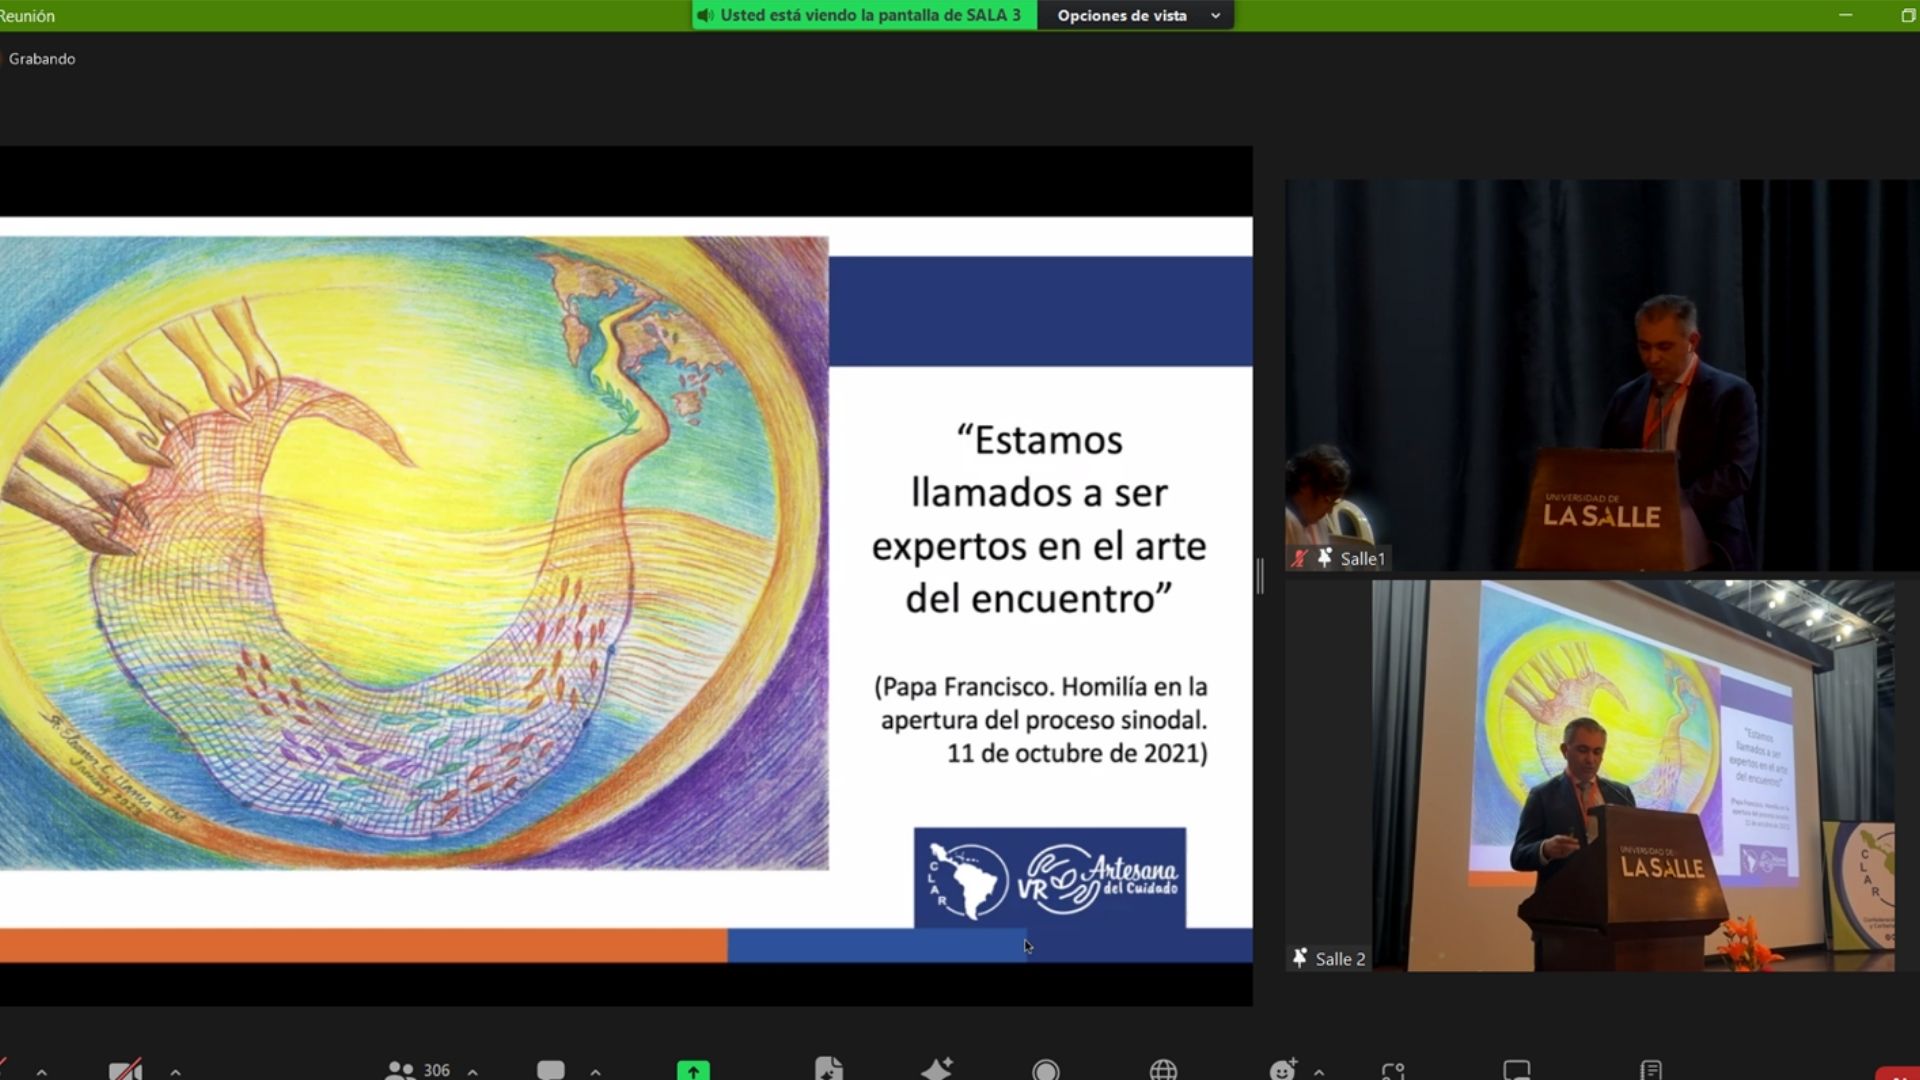Toggle the pin on Salle 2
This screenshot has width=1920, height=1080.
click(x=1299, y=958)
